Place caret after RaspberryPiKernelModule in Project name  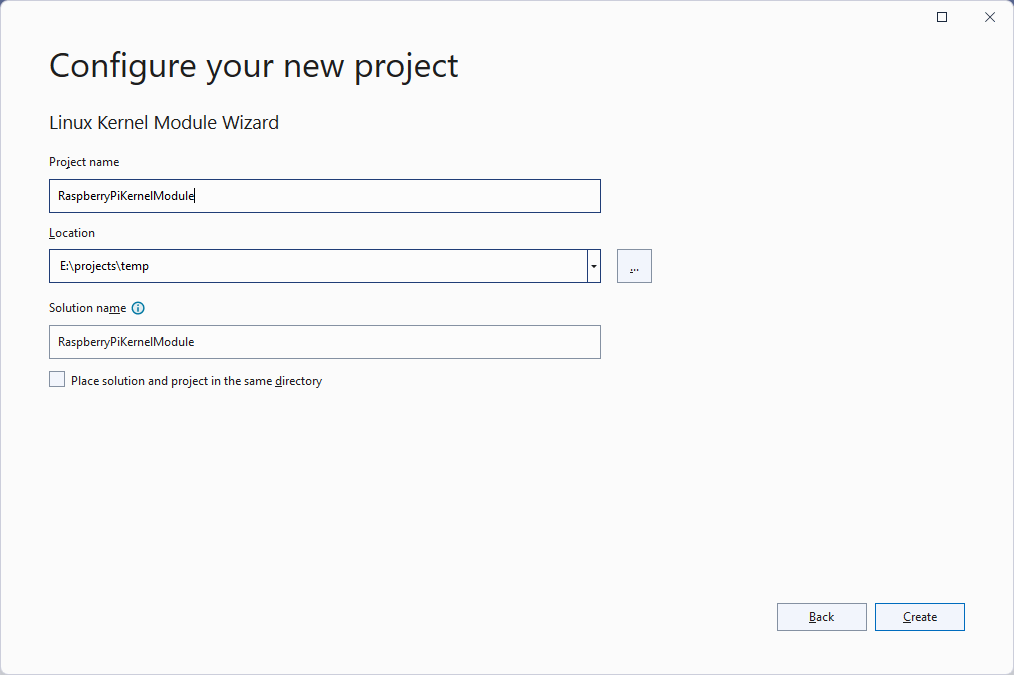pos(196,196)
